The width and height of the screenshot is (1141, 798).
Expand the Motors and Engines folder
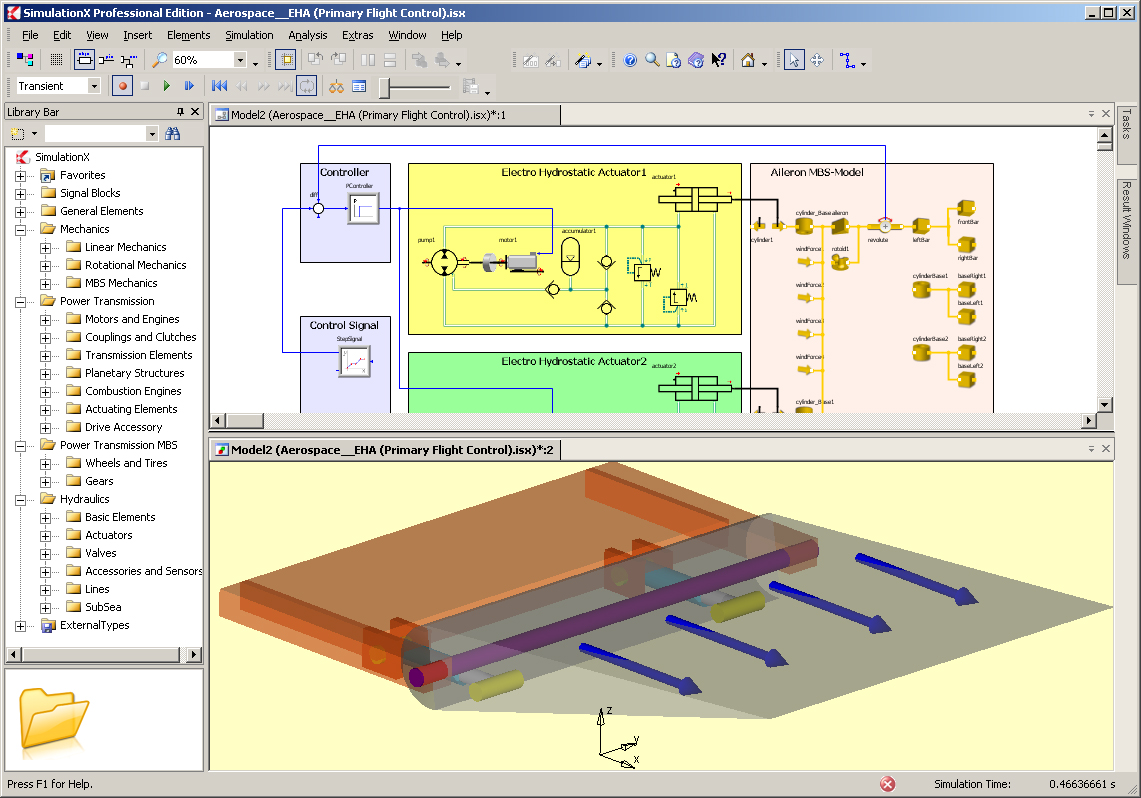tap(45, 320)
